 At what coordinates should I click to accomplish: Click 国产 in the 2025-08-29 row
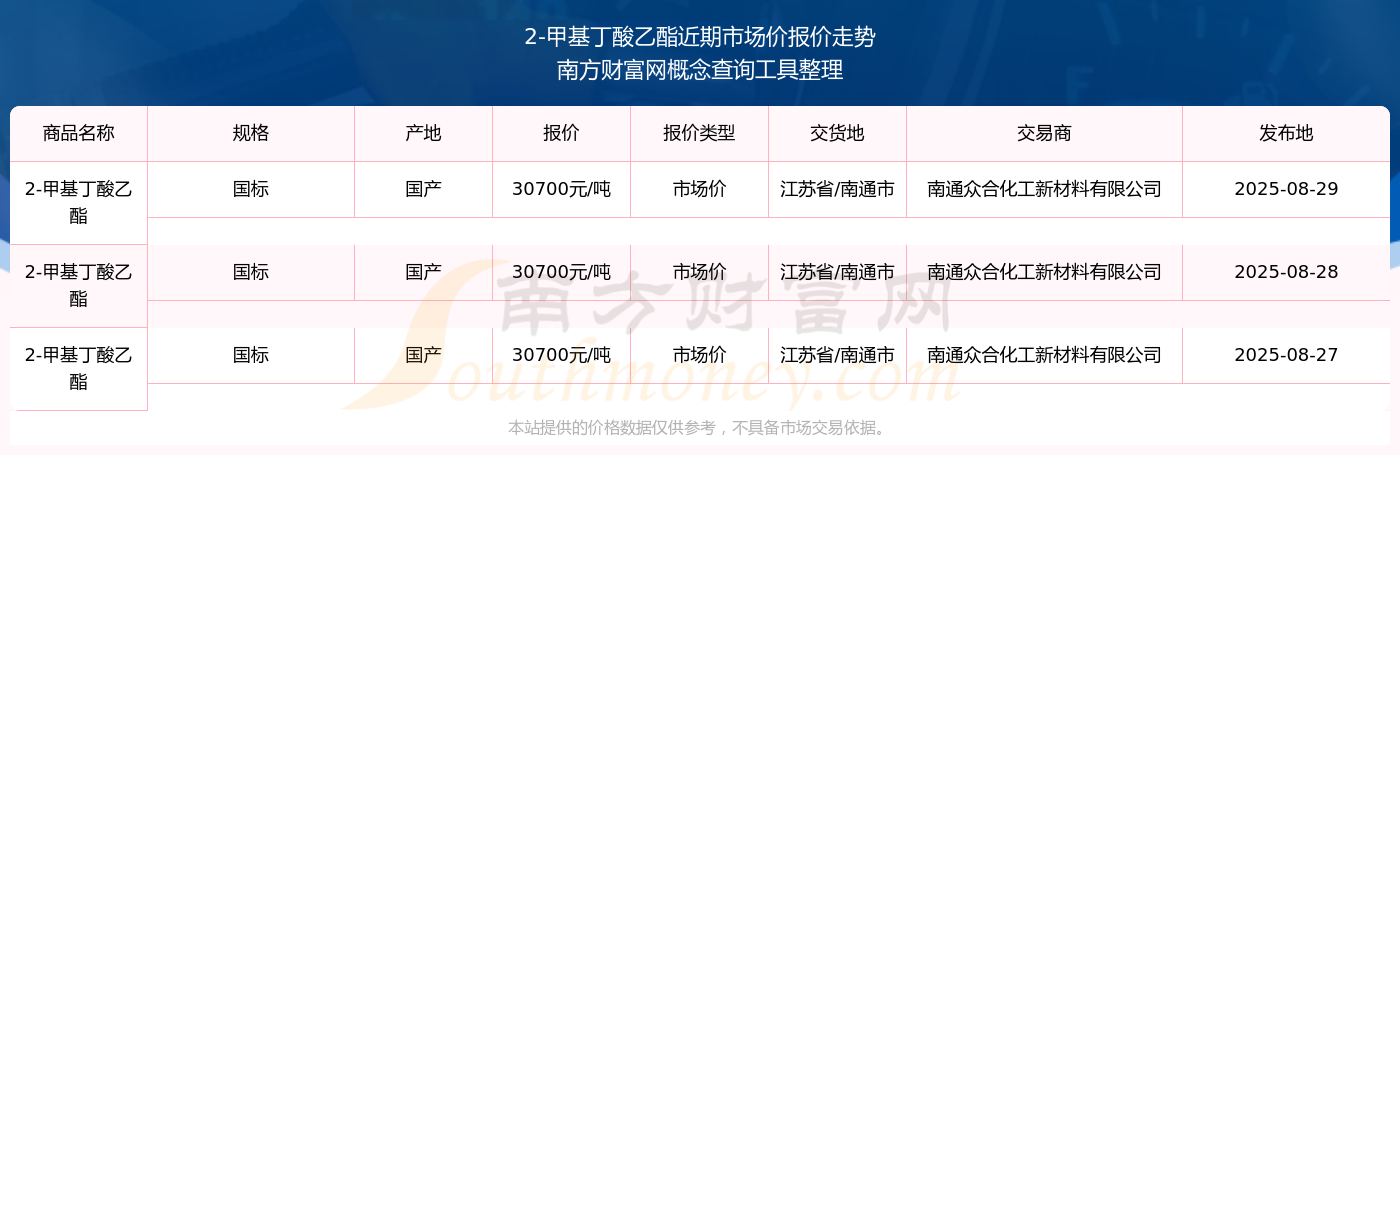(424, 189)
